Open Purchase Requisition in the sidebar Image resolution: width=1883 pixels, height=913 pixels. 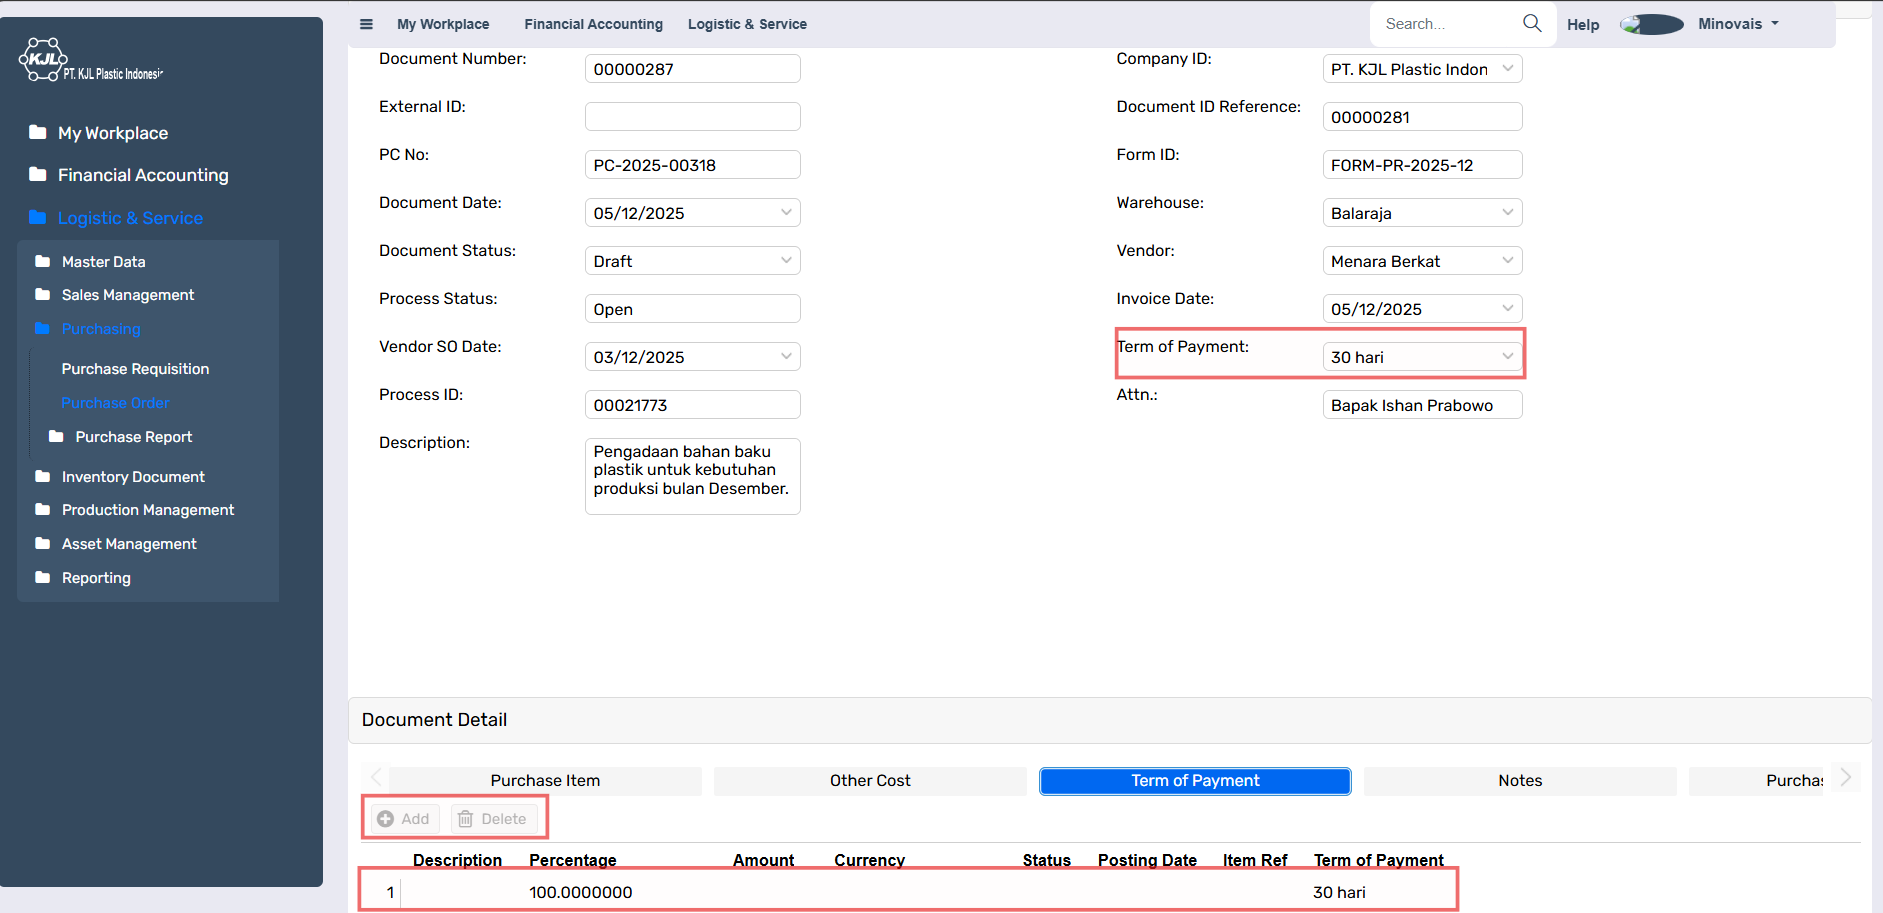coord(135,369)
